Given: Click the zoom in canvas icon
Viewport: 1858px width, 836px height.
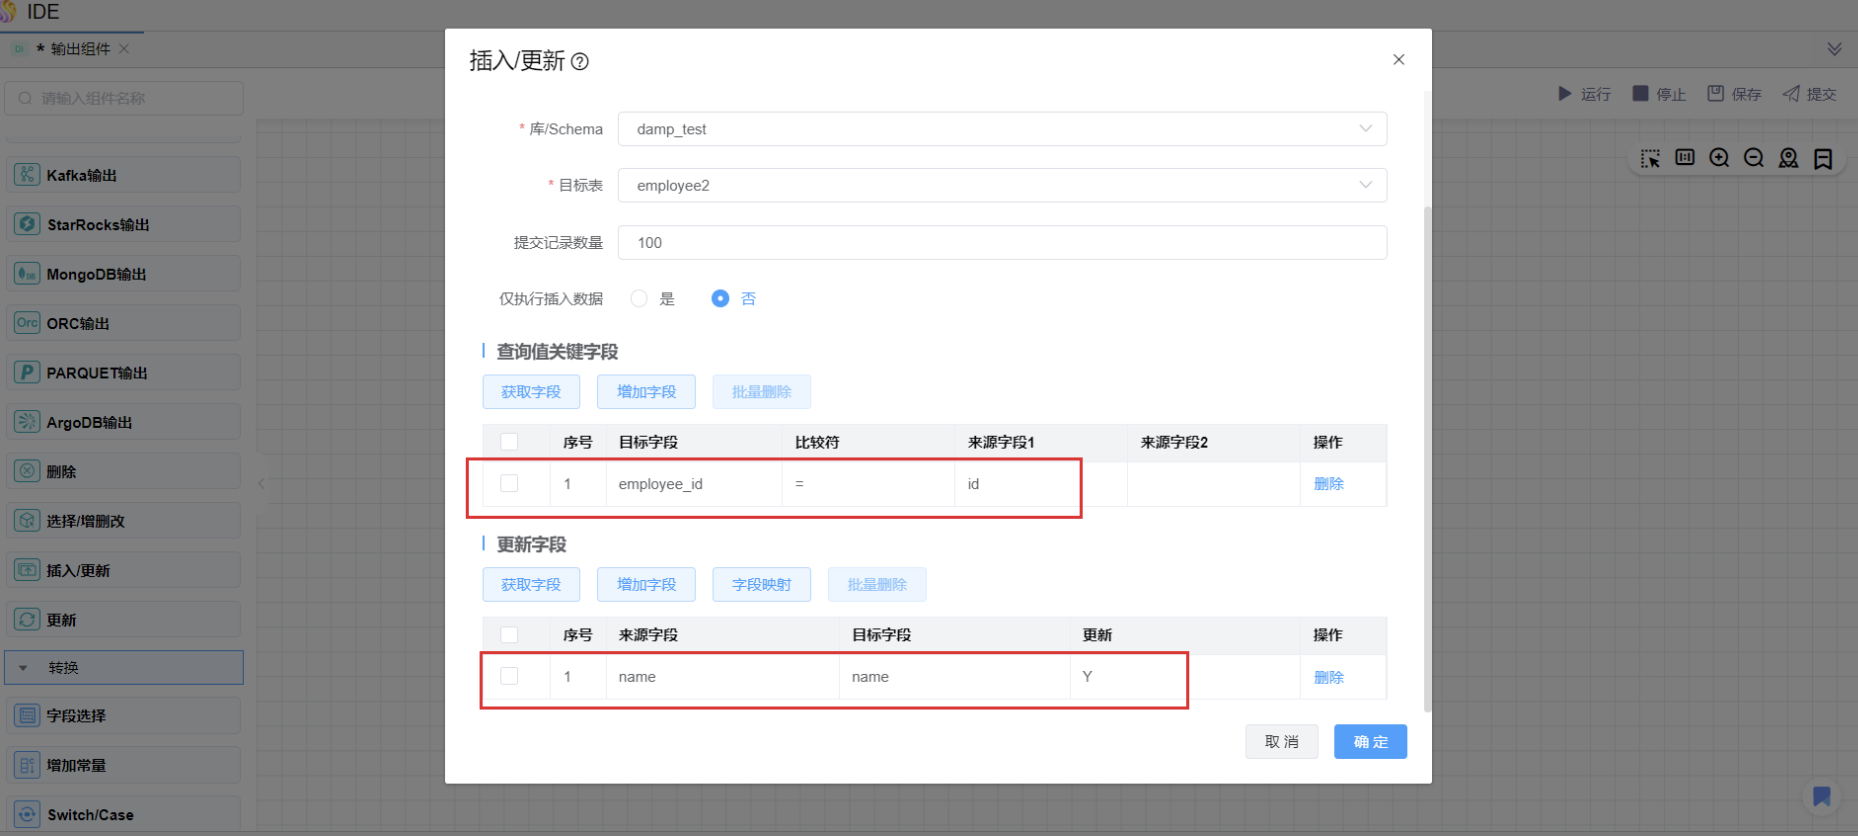Looking at the screenshot, I should (1719, 158).
